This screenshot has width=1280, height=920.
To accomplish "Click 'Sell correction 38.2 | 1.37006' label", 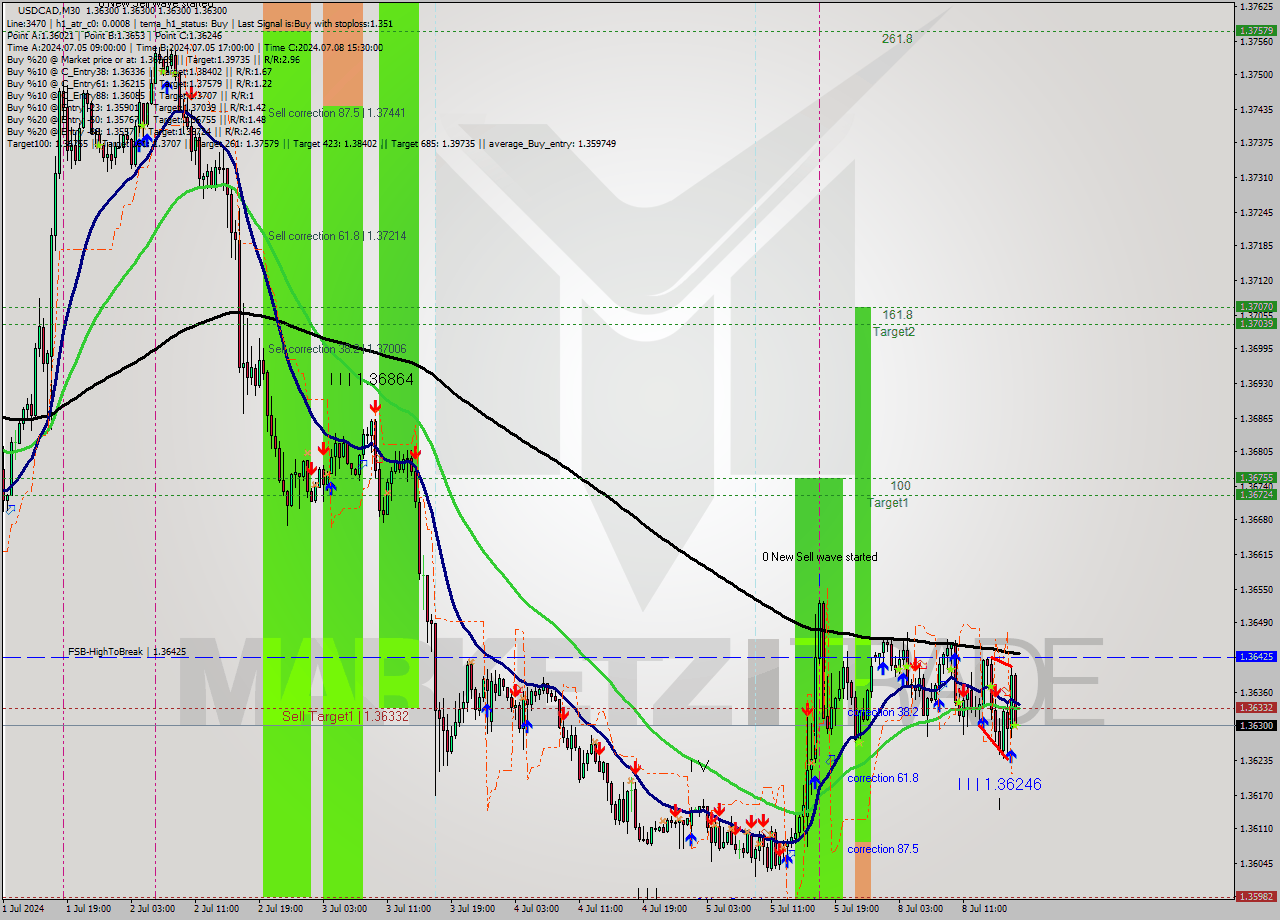I will click(337, 349).
